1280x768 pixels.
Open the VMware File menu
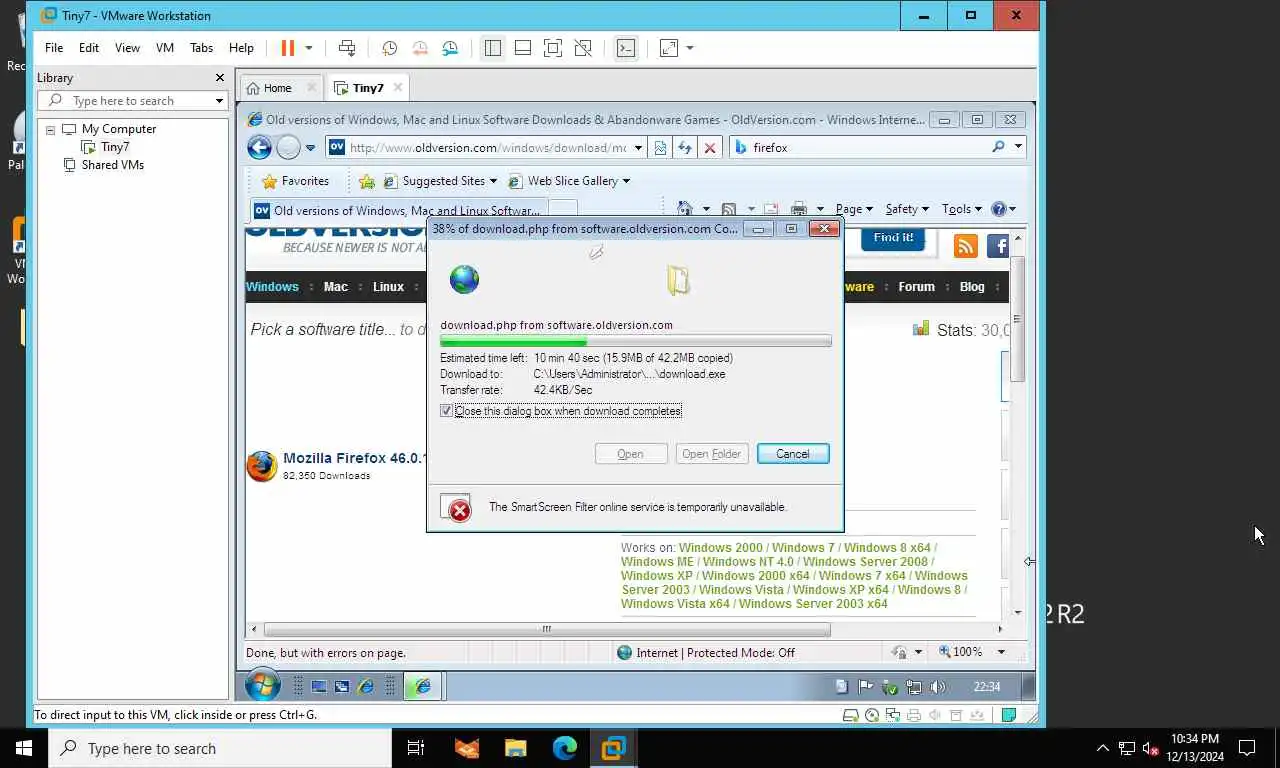pyautogui.click(x=54, y=48)
